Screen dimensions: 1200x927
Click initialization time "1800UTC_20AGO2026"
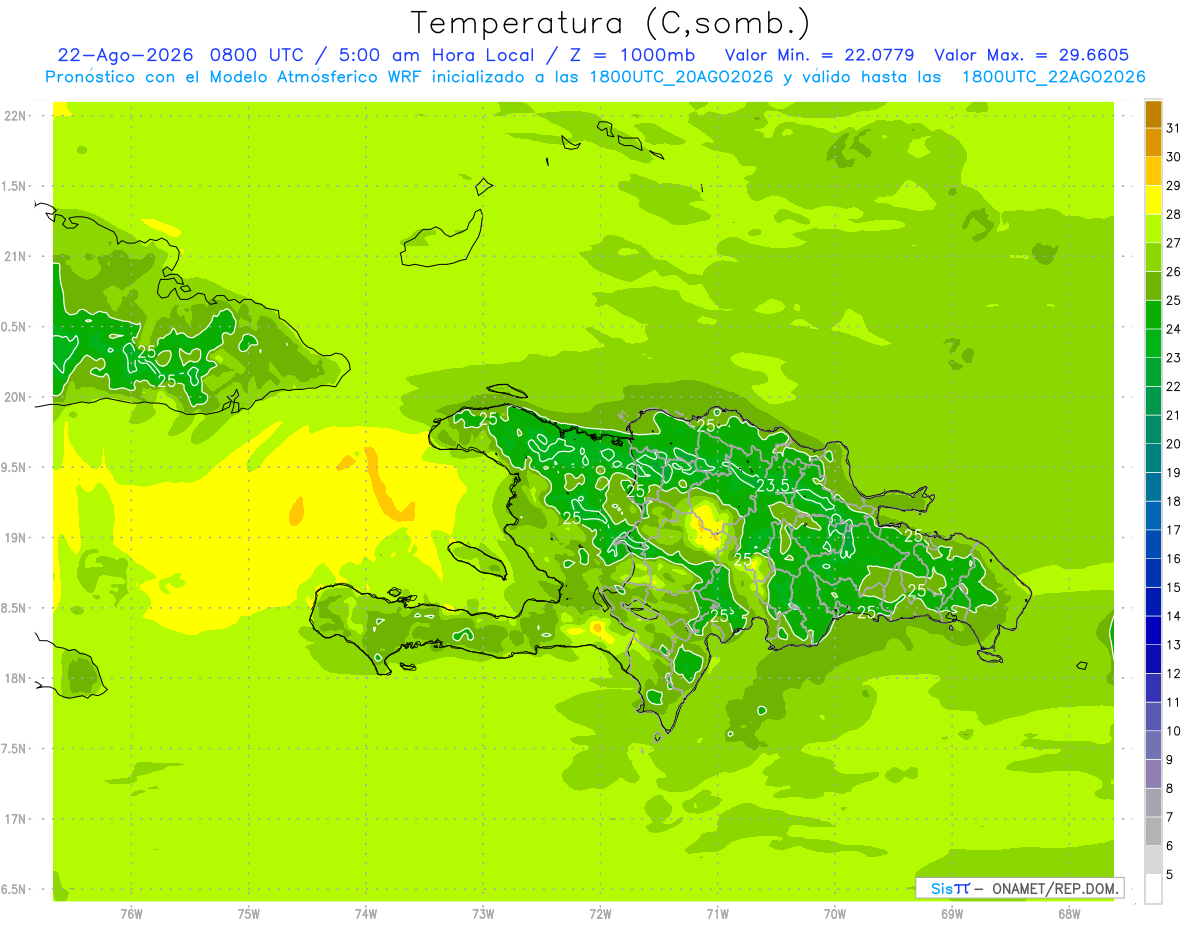point(682,77)
